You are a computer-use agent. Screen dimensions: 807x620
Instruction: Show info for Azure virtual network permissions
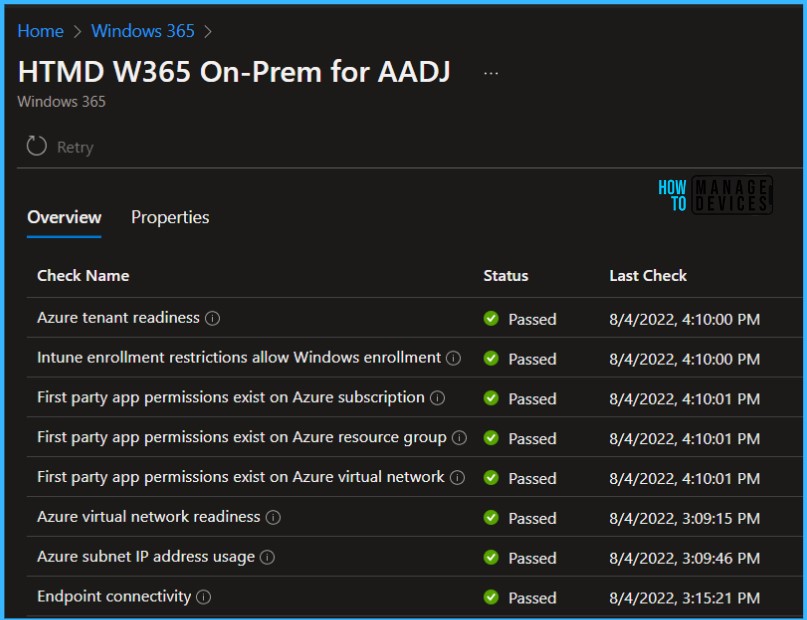point(457,477)
